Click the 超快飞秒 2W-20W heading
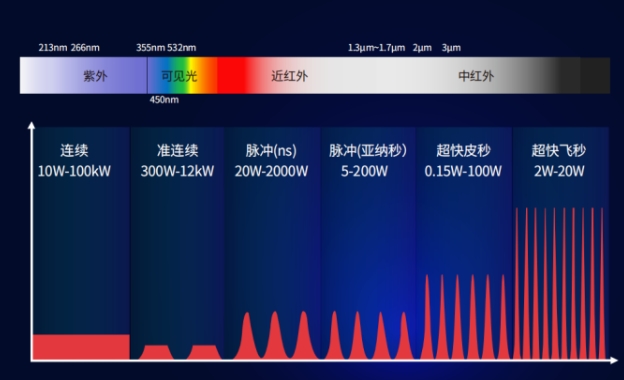 pos(559,161)
